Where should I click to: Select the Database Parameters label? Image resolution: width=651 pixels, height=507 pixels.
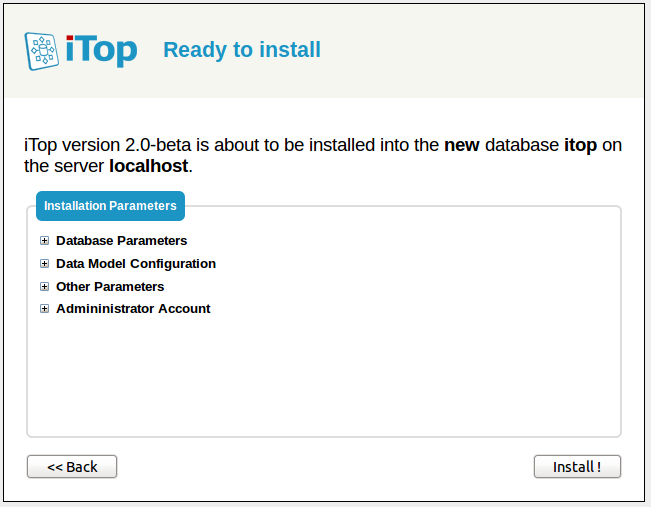click(x=121, y=241)
